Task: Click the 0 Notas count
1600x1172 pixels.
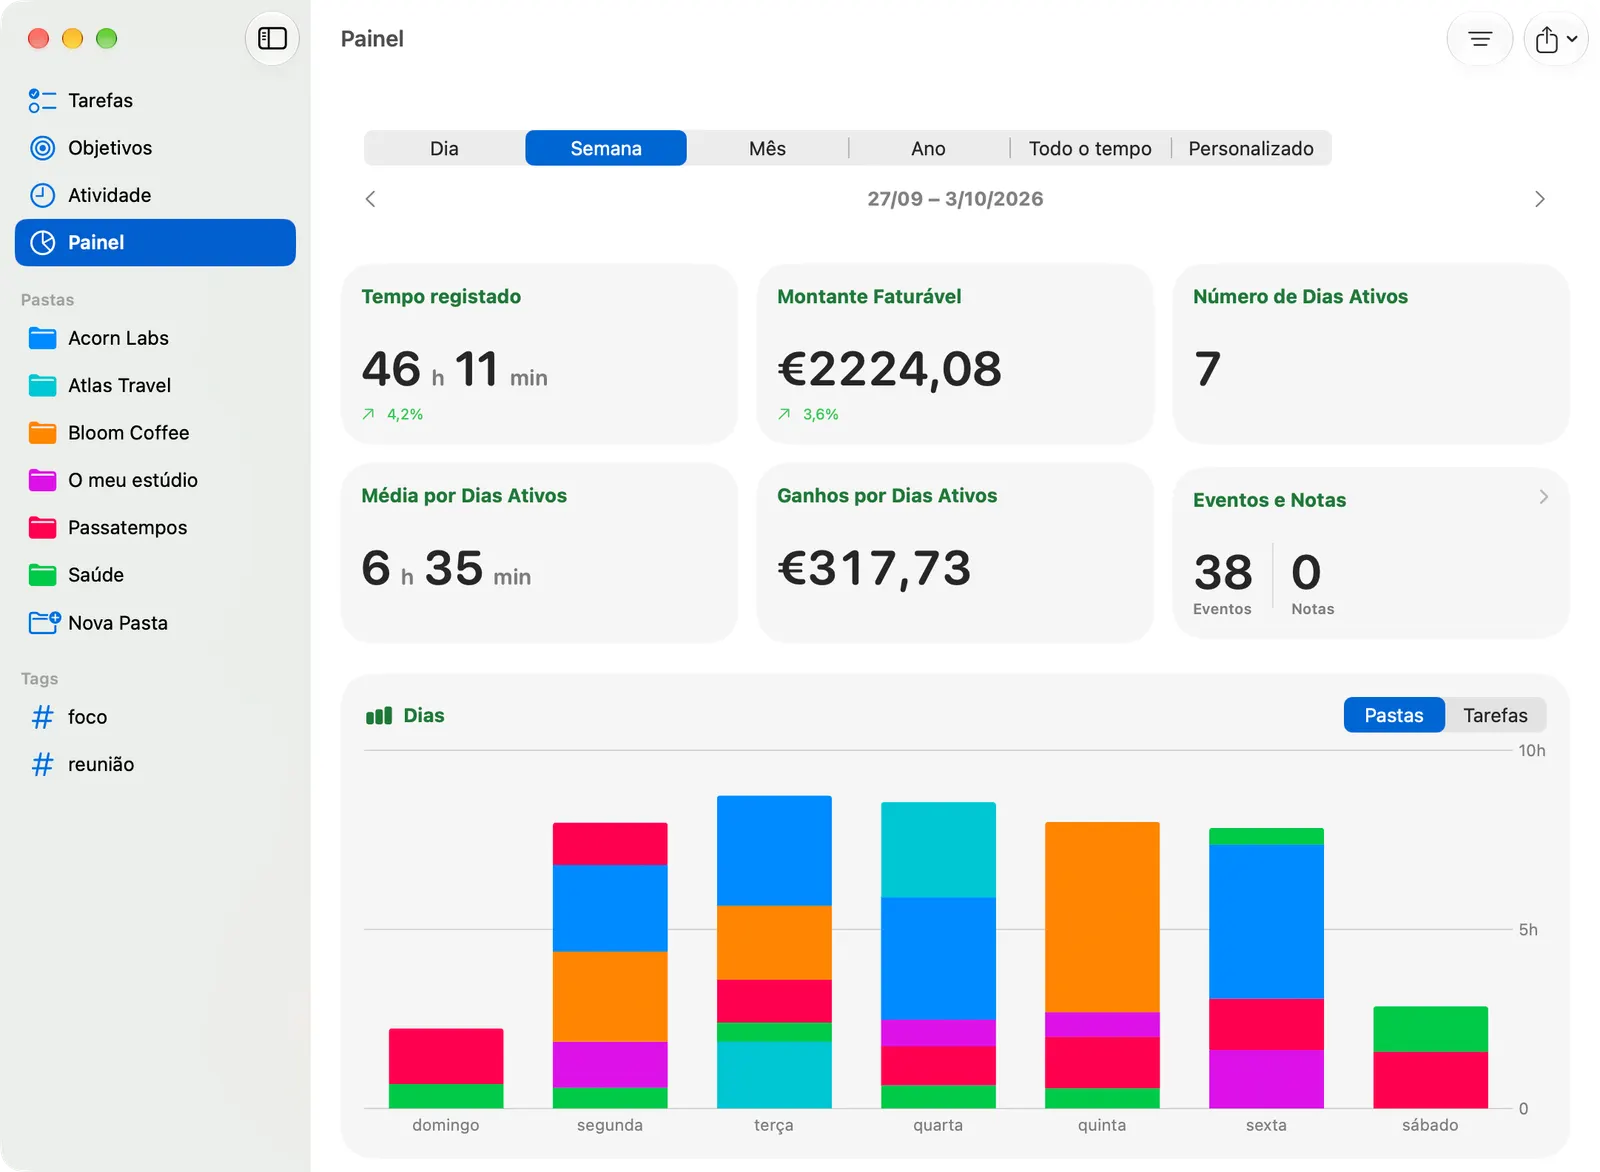Action: [x=1312, y=582]
